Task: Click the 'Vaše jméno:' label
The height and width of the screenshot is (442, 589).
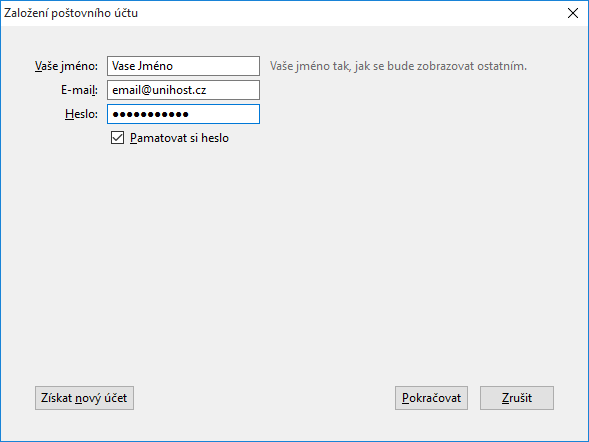Action: click(x=66, y=66)
